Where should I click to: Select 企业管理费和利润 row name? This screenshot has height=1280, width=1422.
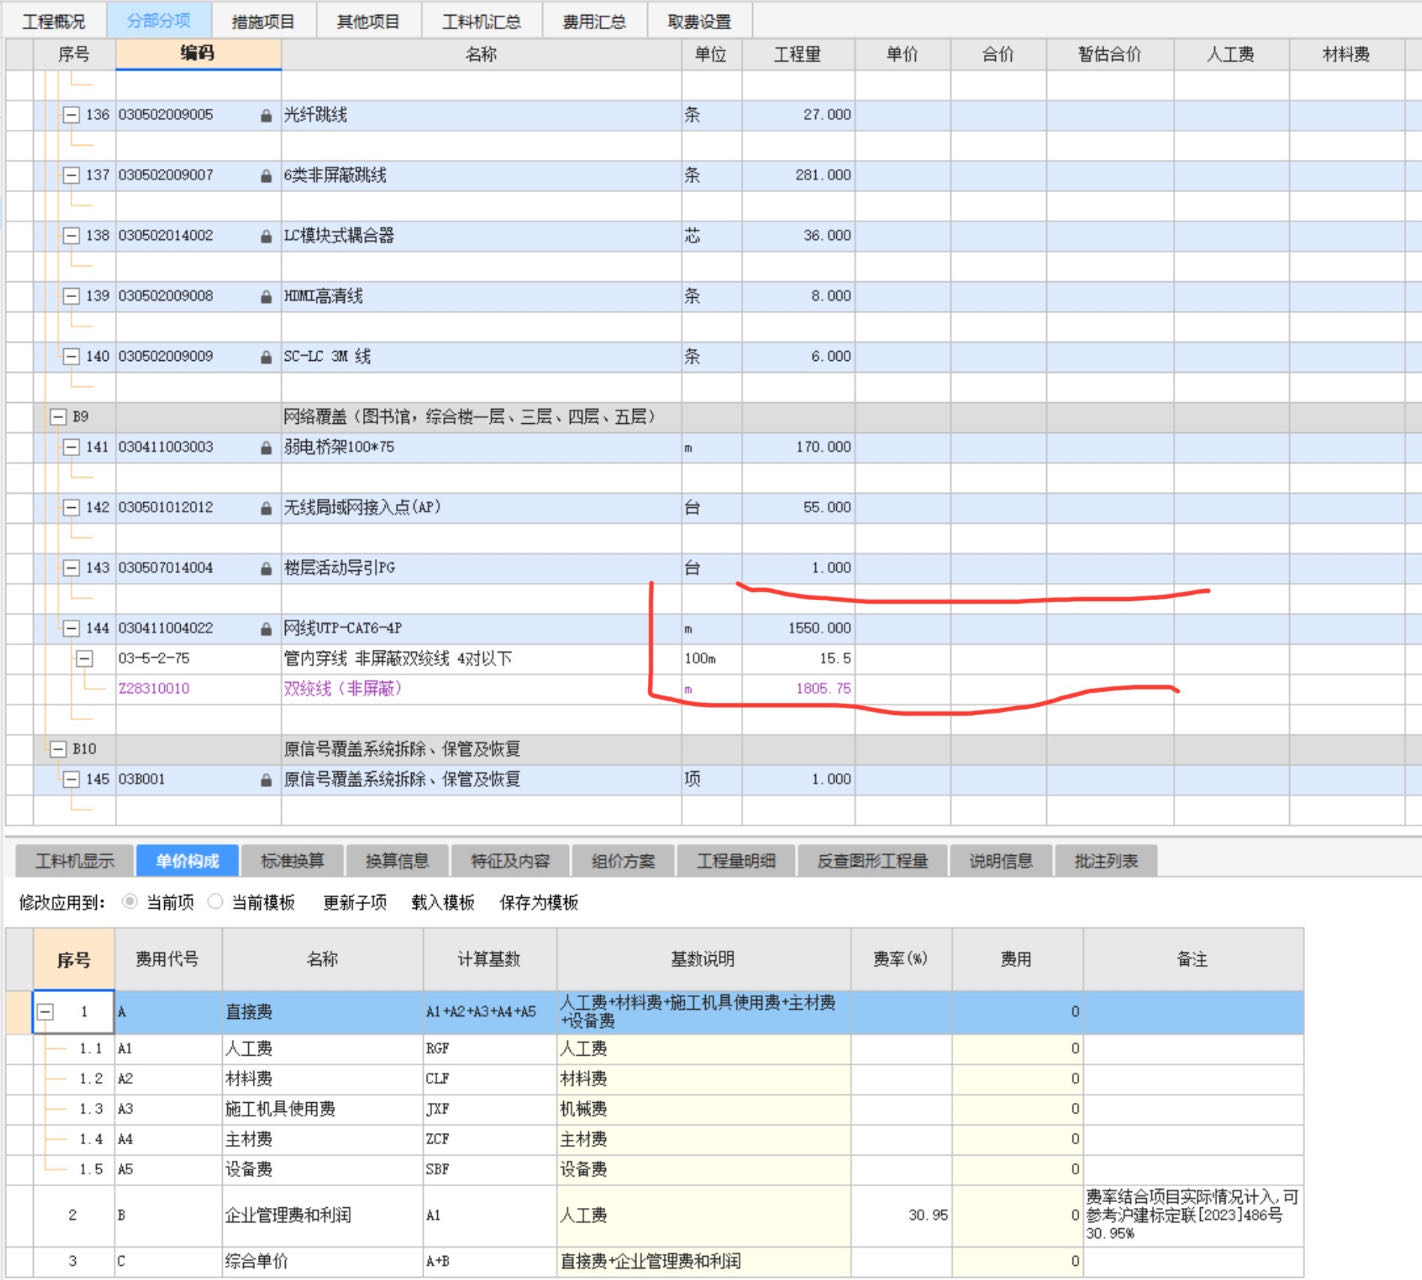tap(323, 1215)
